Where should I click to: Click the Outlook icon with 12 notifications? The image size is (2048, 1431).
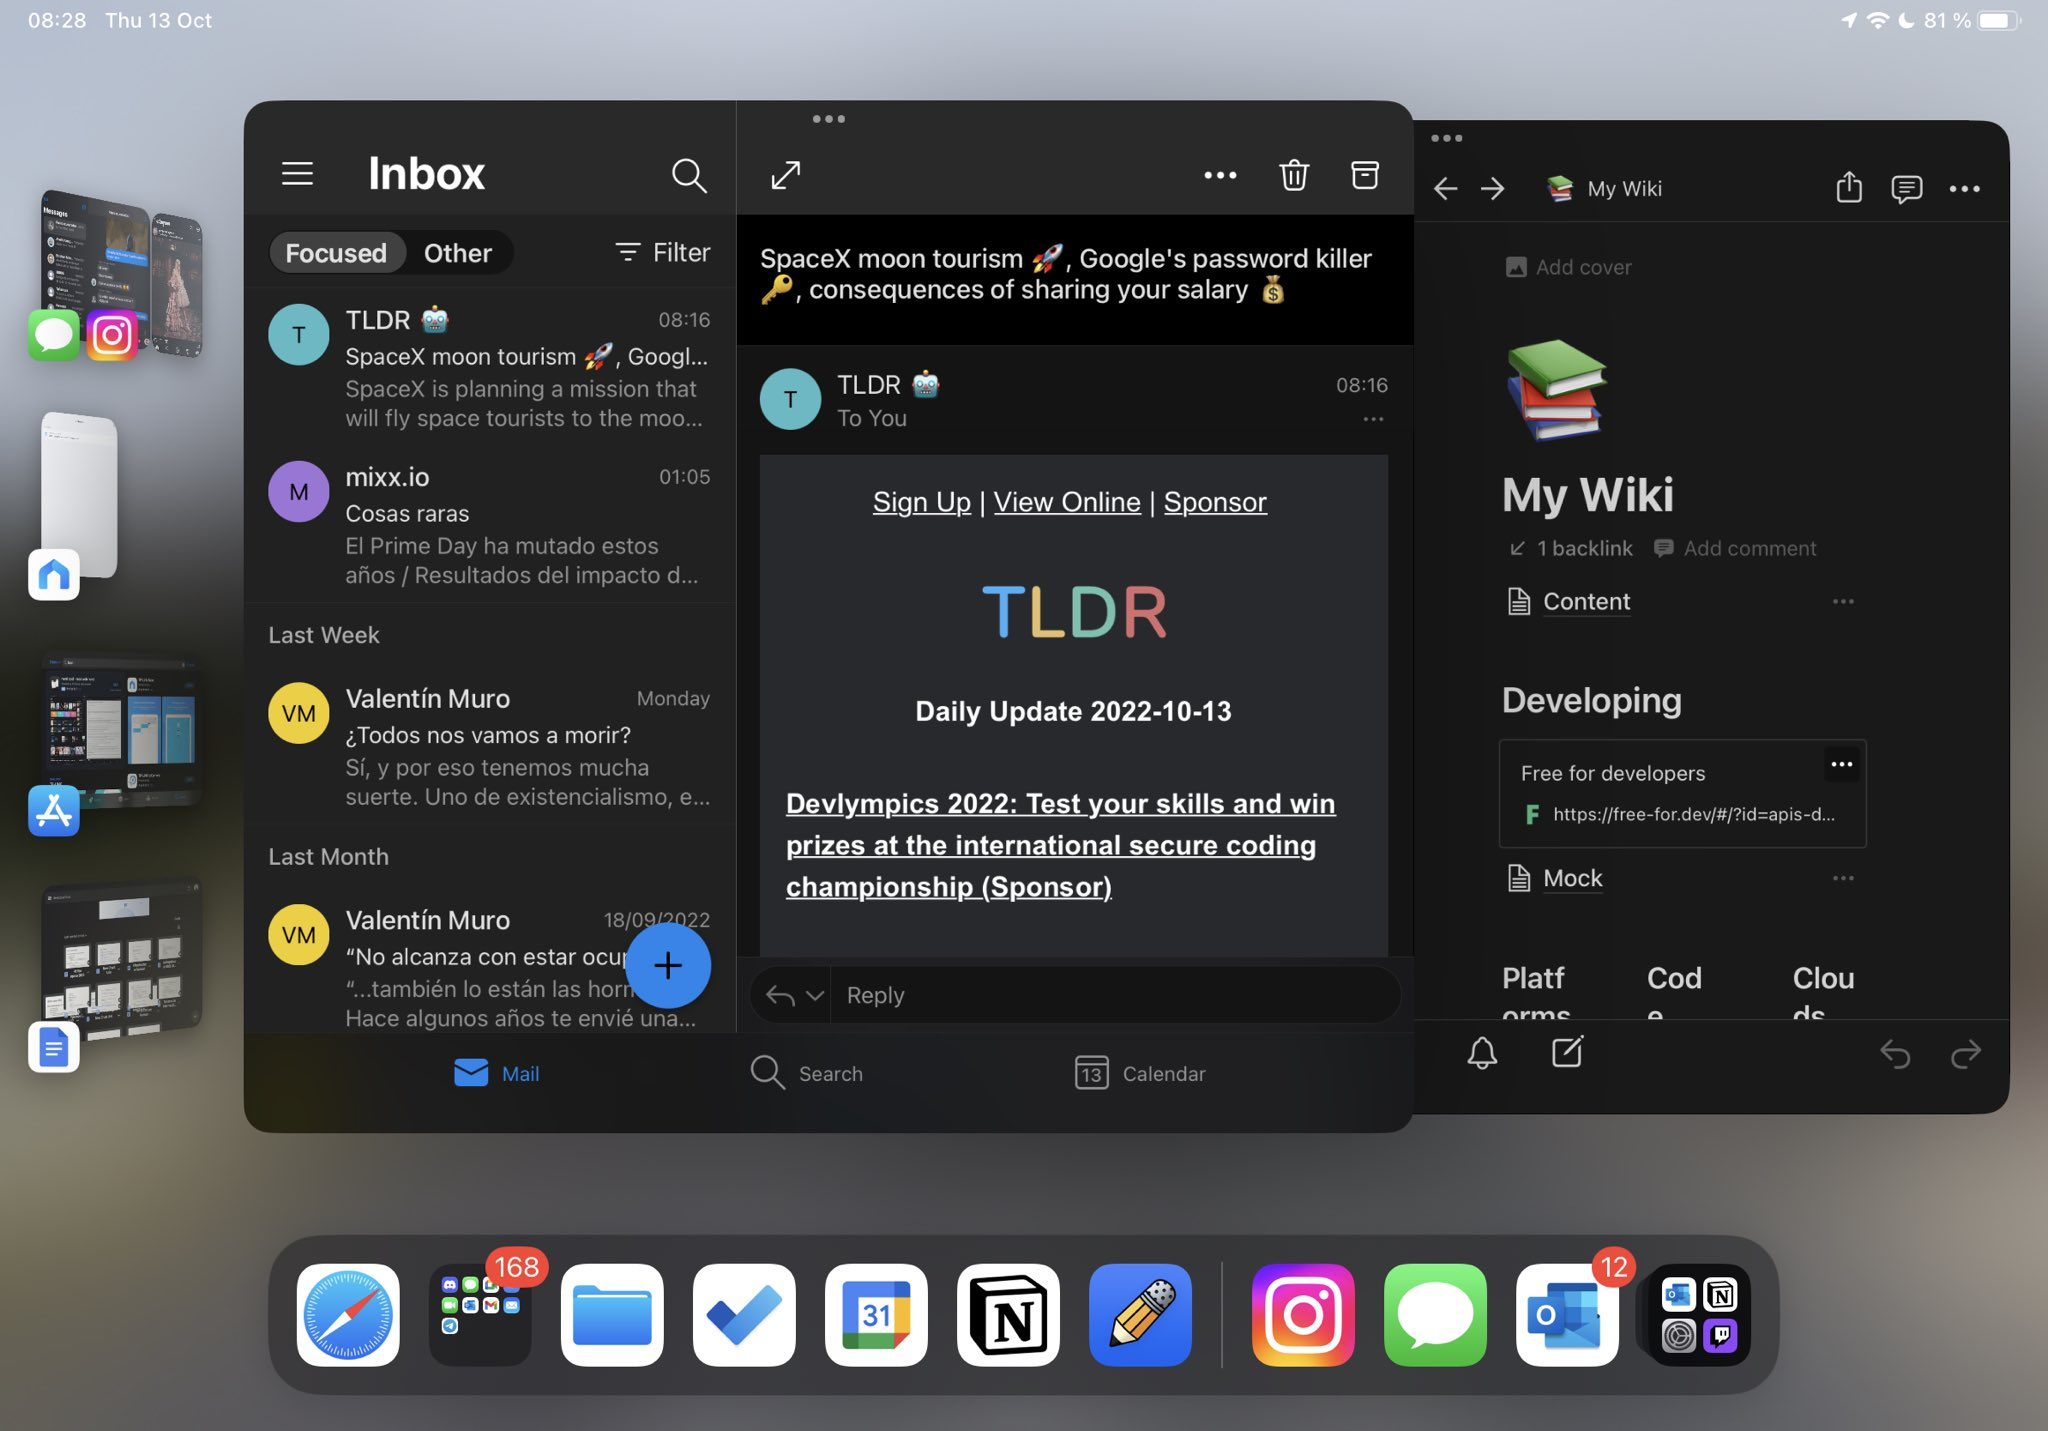tap(1564, 1314)
